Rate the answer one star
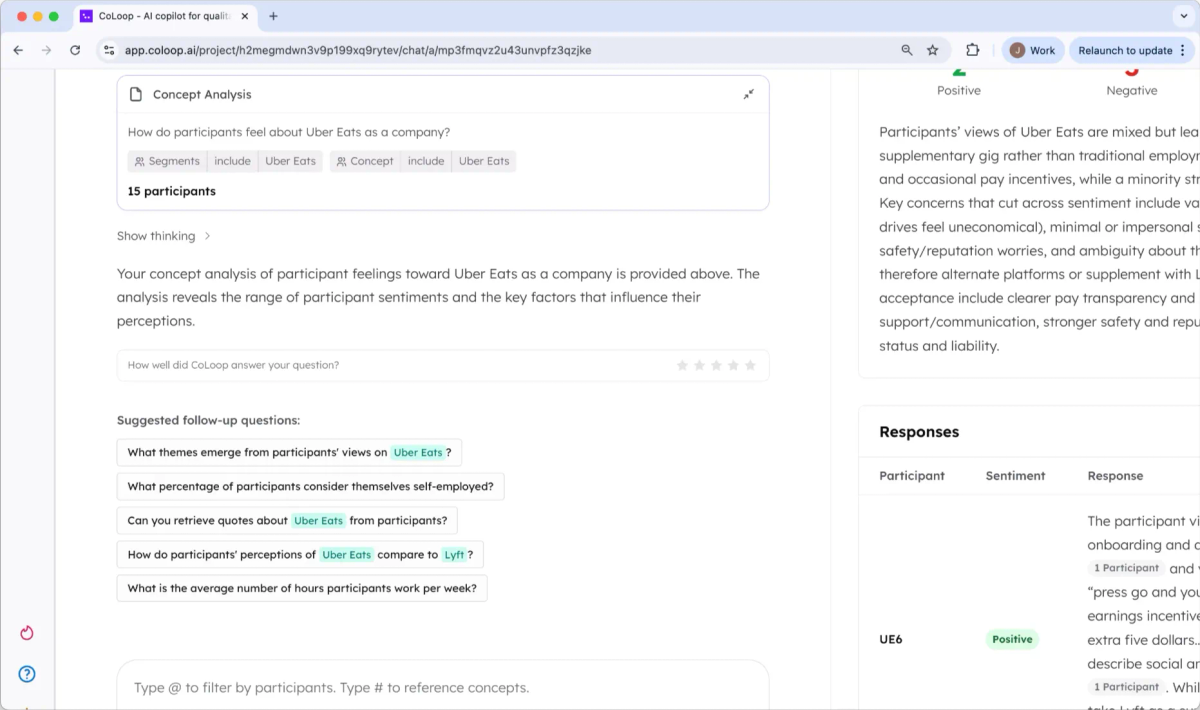This screenshot has height=710, width=1200. pos(682,365)
